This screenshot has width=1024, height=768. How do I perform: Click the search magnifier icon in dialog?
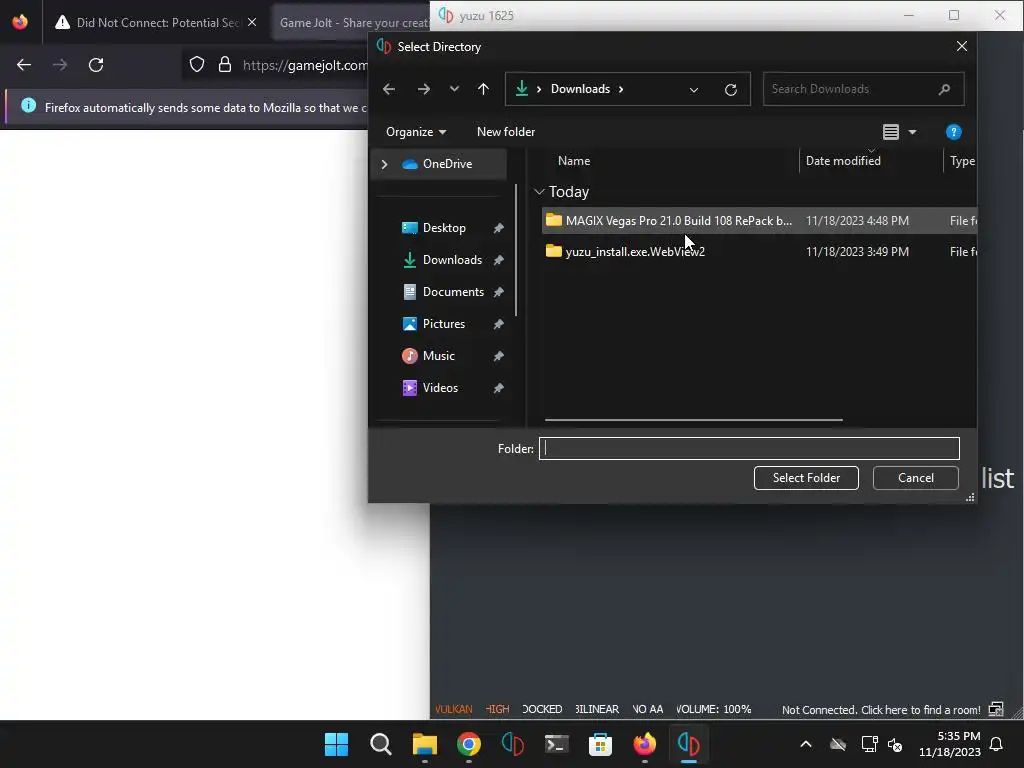coord(944,89)
